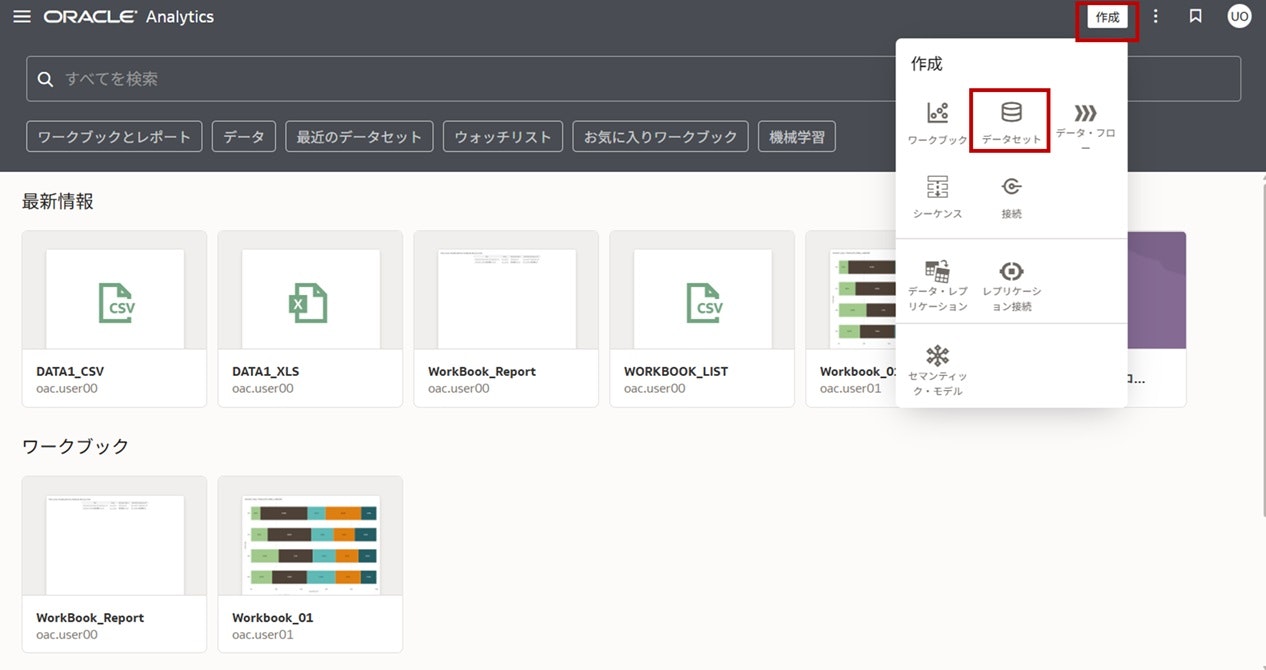This screenshot has width=1266, height=670.
Task: Choose レプリケーション接続 in create menu
Action: [1011, 285]
